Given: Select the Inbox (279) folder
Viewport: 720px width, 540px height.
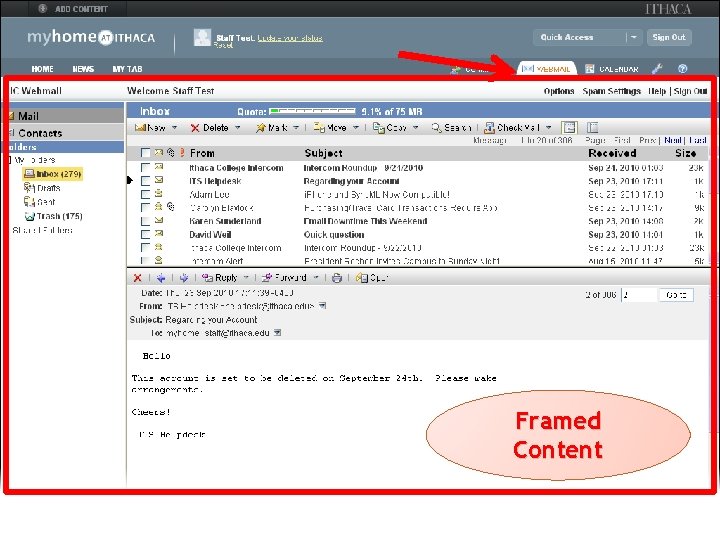Looking at the screenshot, I should coord(52,174).
